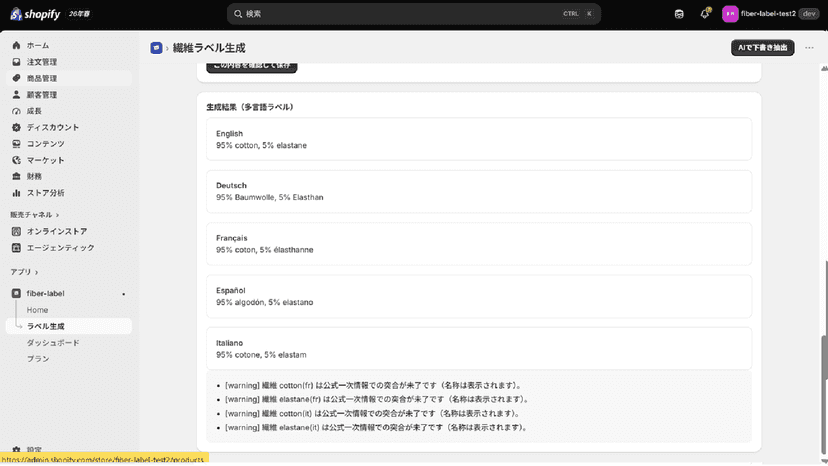This screenshot has height=466, width=828.
Task: Focus the 検索 search field
Action: point(413,14)
